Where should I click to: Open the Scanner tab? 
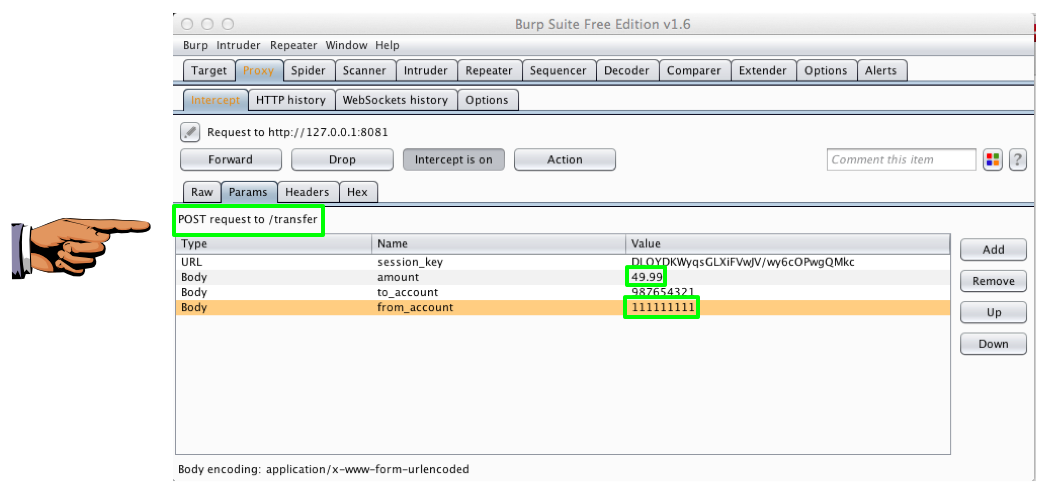365,70
